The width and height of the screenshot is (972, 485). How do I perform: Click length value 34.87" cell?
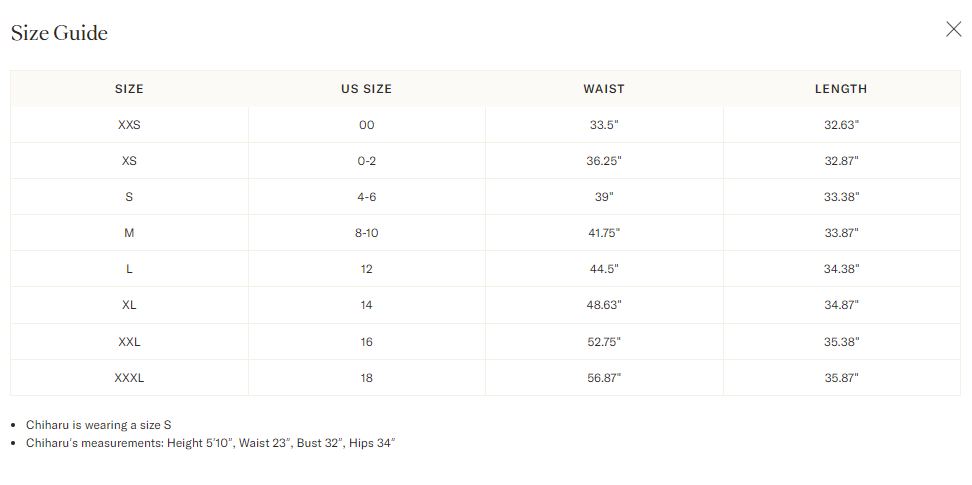(841, 305)
